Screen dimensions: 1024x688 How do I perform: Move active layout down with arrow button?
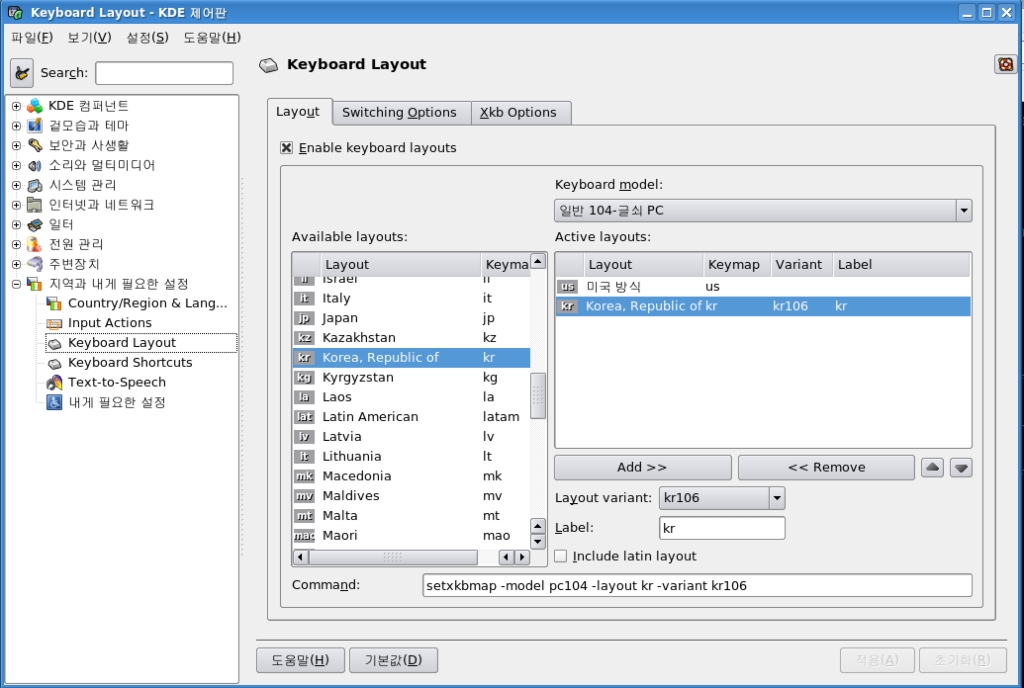tap(961, 467)
